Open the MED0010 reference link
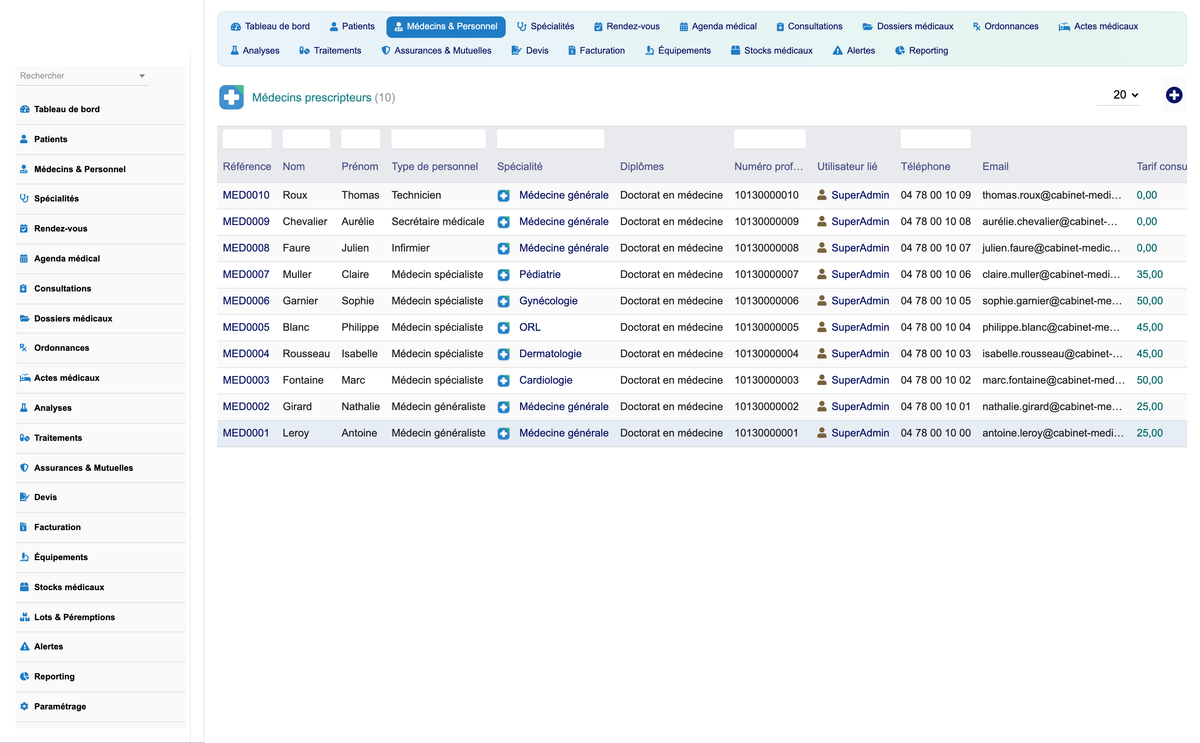 [x=246, y=195]
